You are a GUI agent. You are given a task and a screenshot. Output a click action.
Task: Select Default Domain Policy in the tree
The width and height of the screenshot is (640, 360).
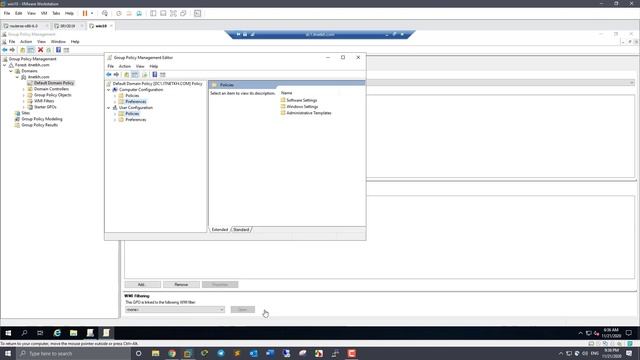[x=53, y=83]
